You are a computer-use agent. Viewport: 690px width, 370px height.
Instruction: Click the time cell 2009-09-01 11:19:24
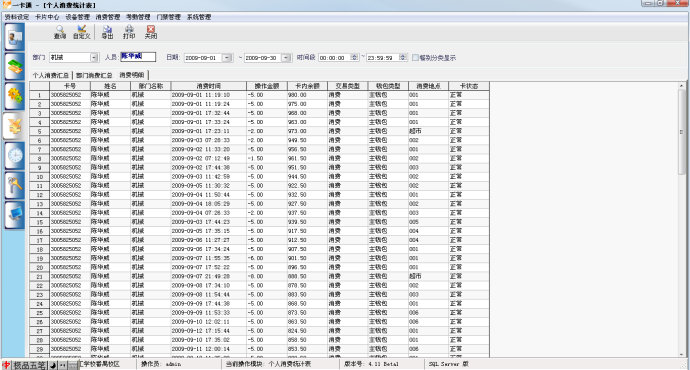pyautogui.click(x=209, y=104)
